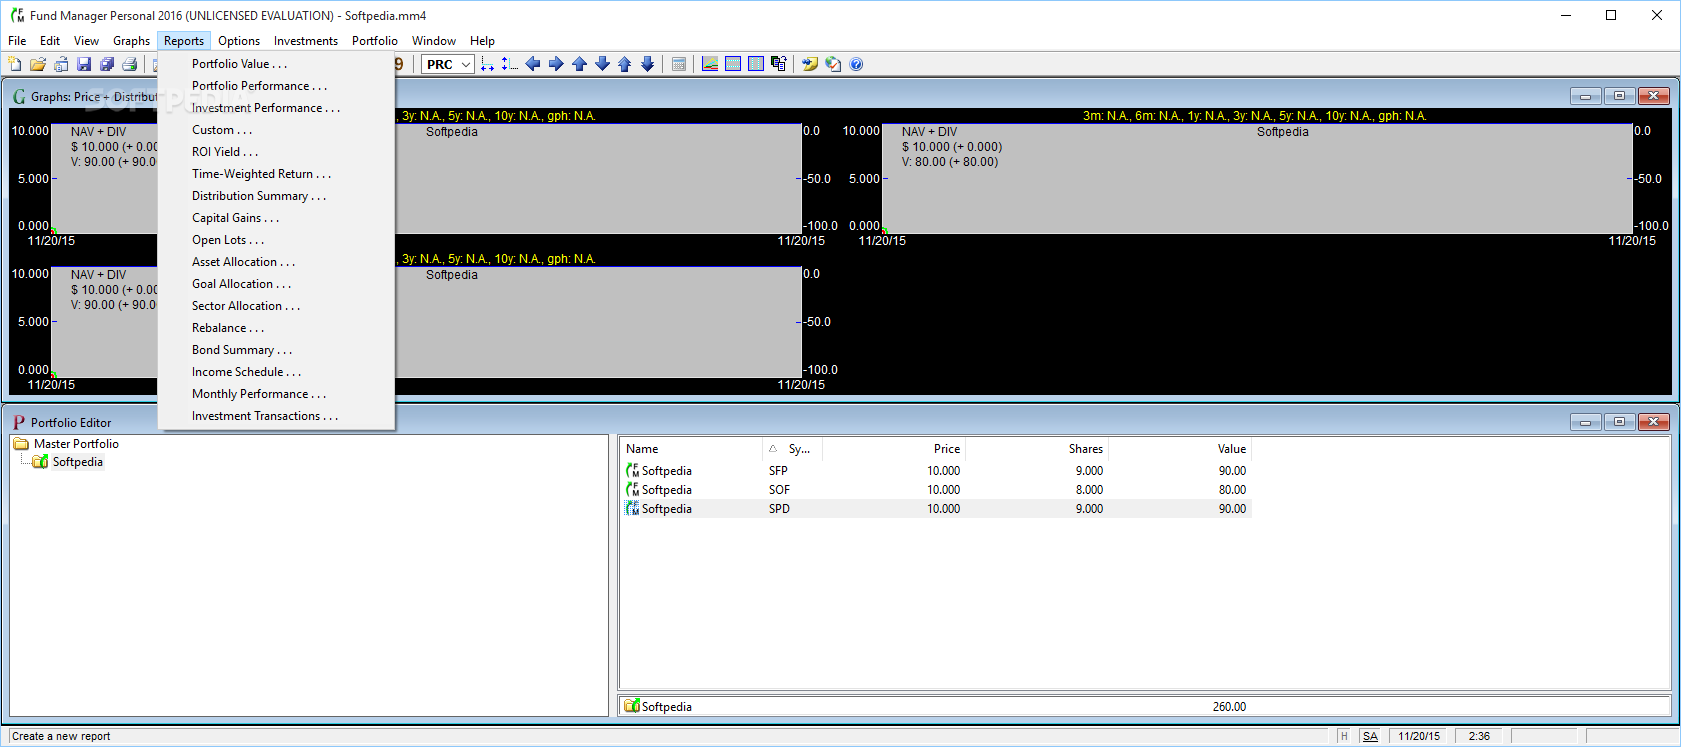The width and height of the screenshot is (1681, 747).
Task: Open the Portfolio menu
Action: point(375,41)
